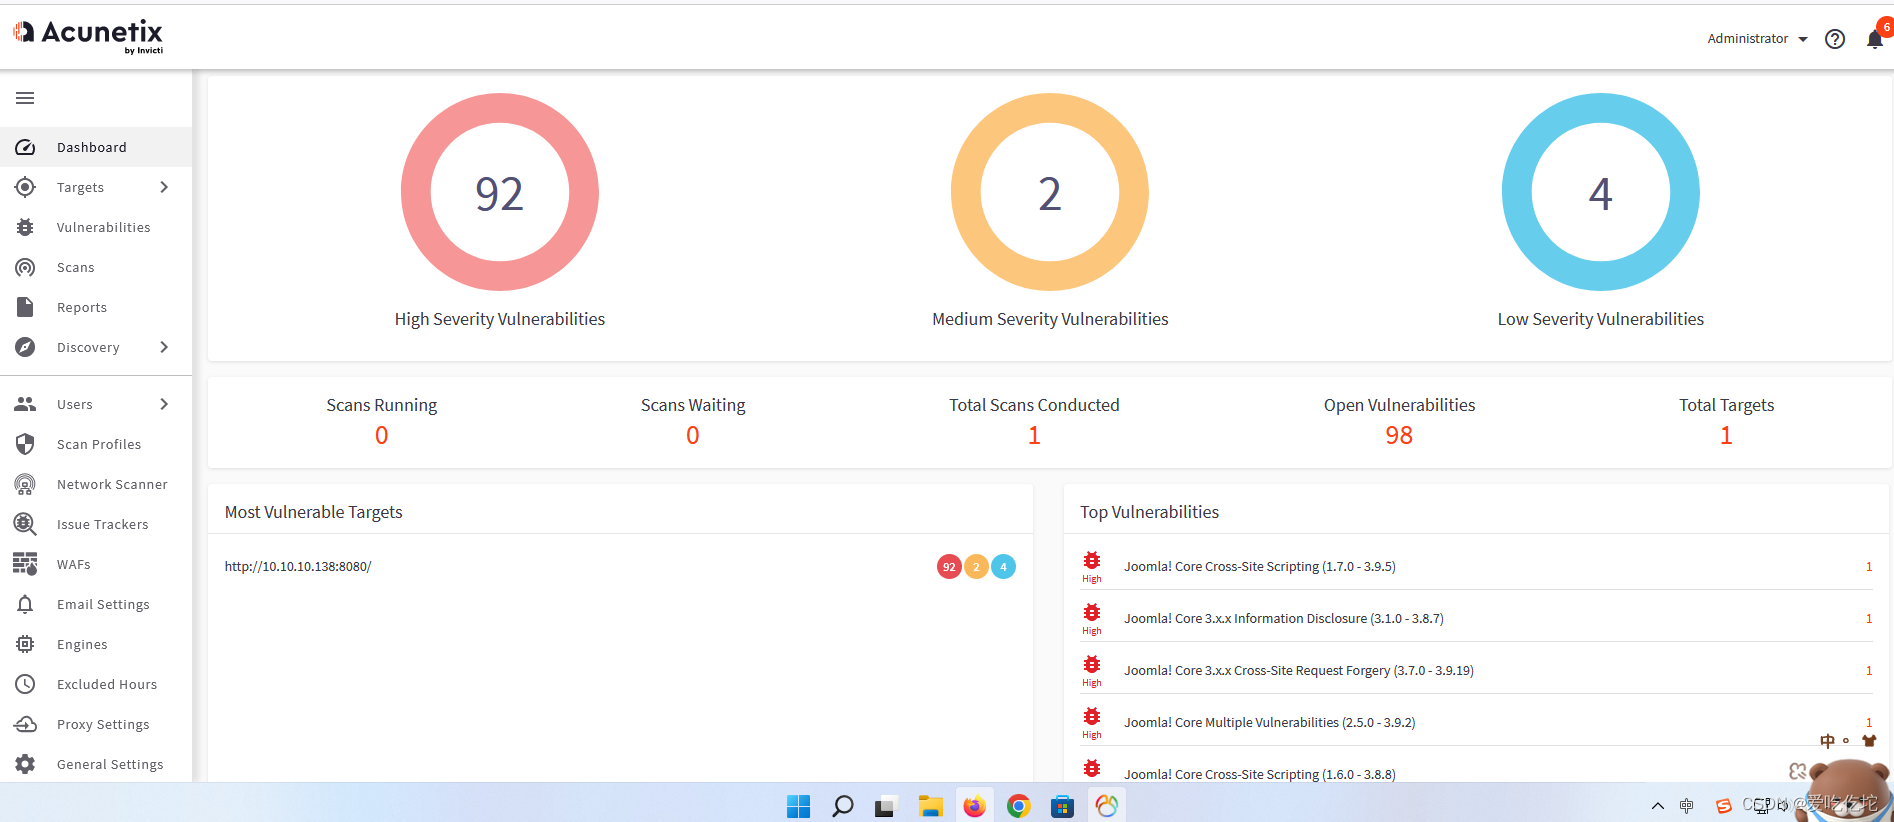Open File Explorer from the taskbar
The width and height of the screenshot is (1894, 822).
point(931,806)
